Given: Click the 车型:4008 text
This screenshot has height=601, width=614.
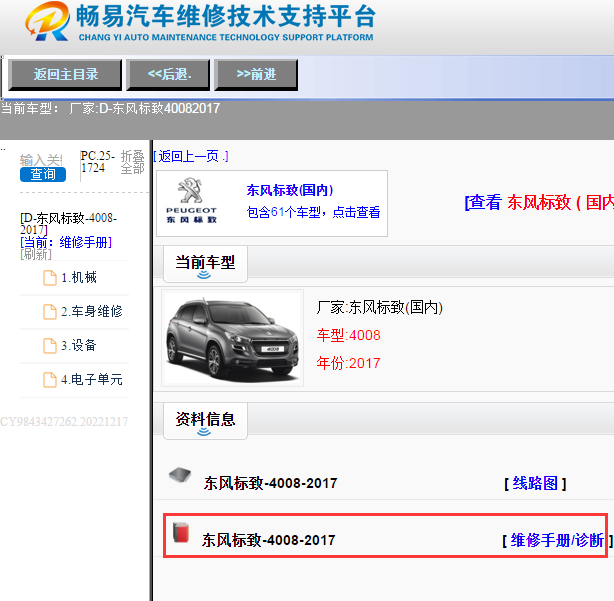Looking at the screenshot, I should click(x=349, y=336).
